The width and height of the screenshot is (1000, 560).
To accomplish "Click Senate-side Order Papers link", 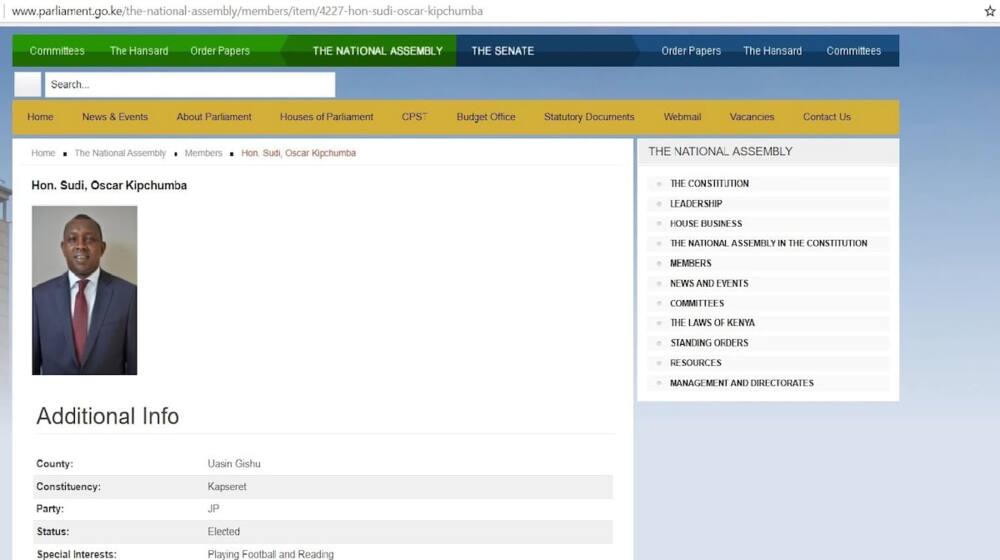I will pos(691,51).
